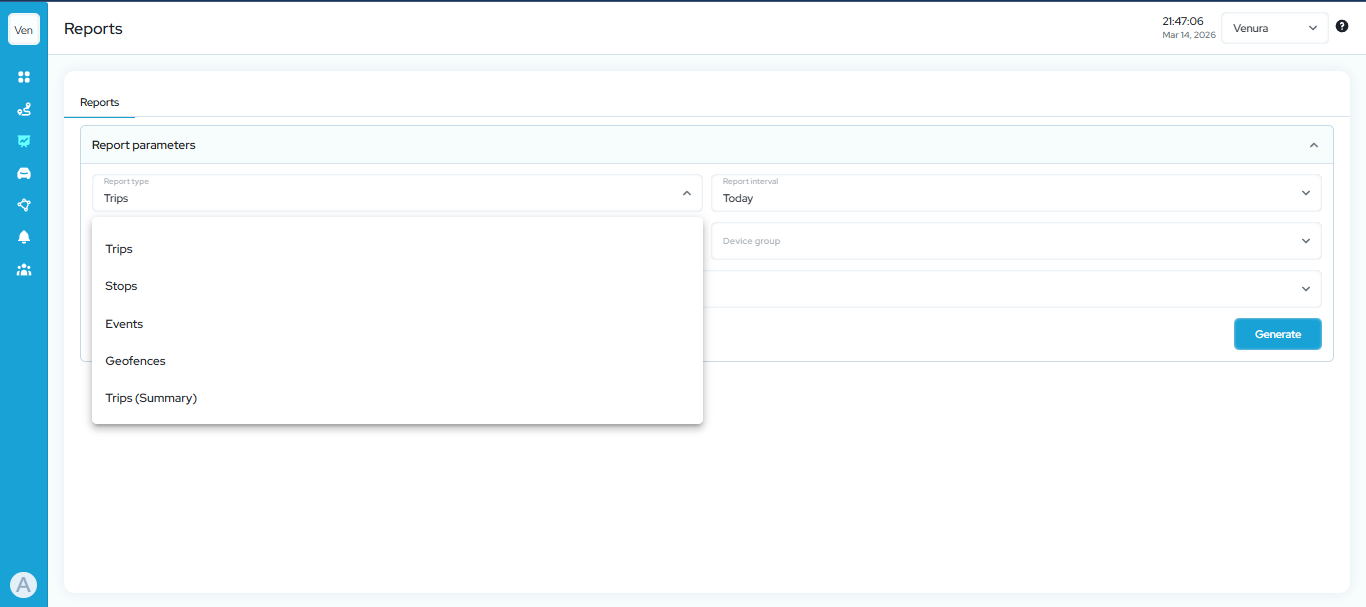This screenshot has height=607, width=1366.
Task: Choose Stops report type option
Action: click(x=121, y=286)
